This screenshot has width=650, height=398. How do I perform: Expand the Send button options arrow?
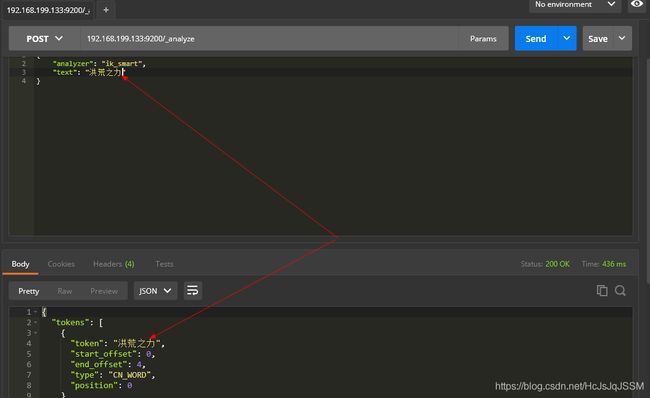click(567, 39)
